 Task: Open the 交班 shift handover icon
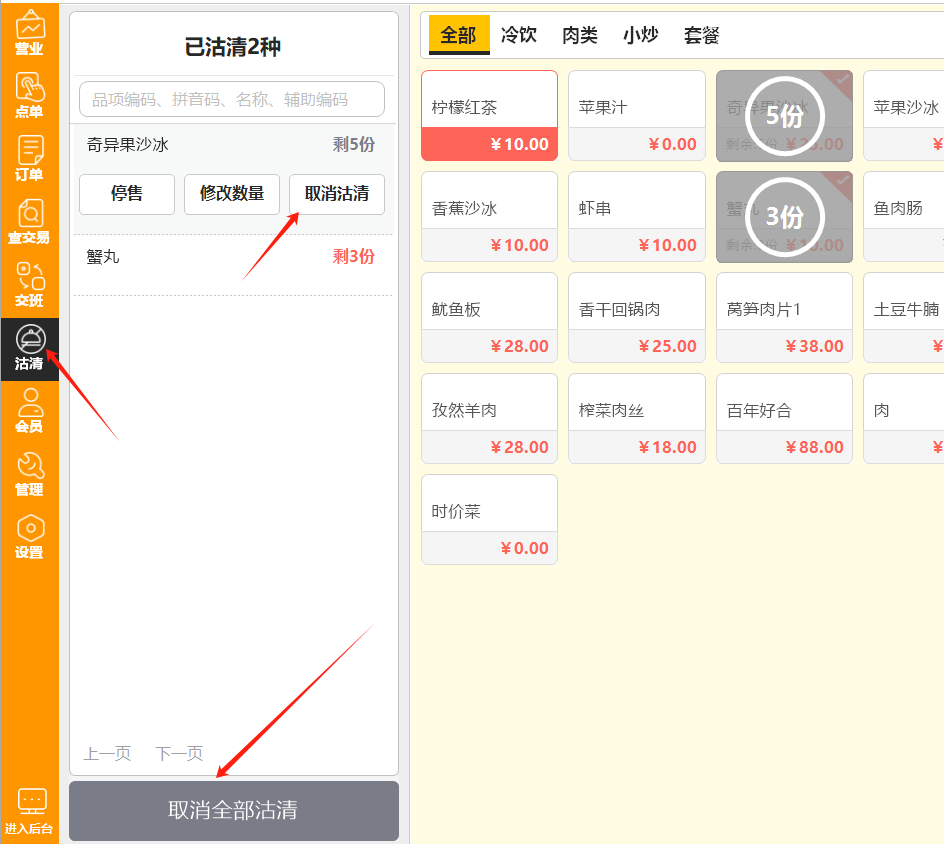(30, 284)
